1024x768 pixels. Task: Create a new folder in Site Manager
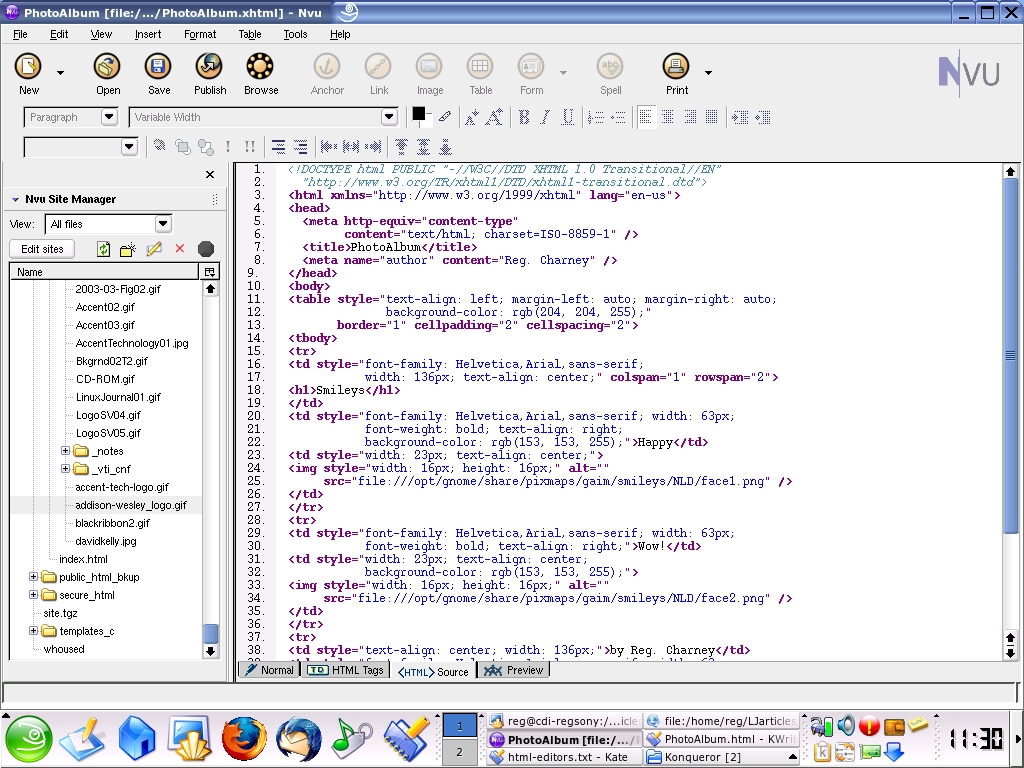coord(128,249)
